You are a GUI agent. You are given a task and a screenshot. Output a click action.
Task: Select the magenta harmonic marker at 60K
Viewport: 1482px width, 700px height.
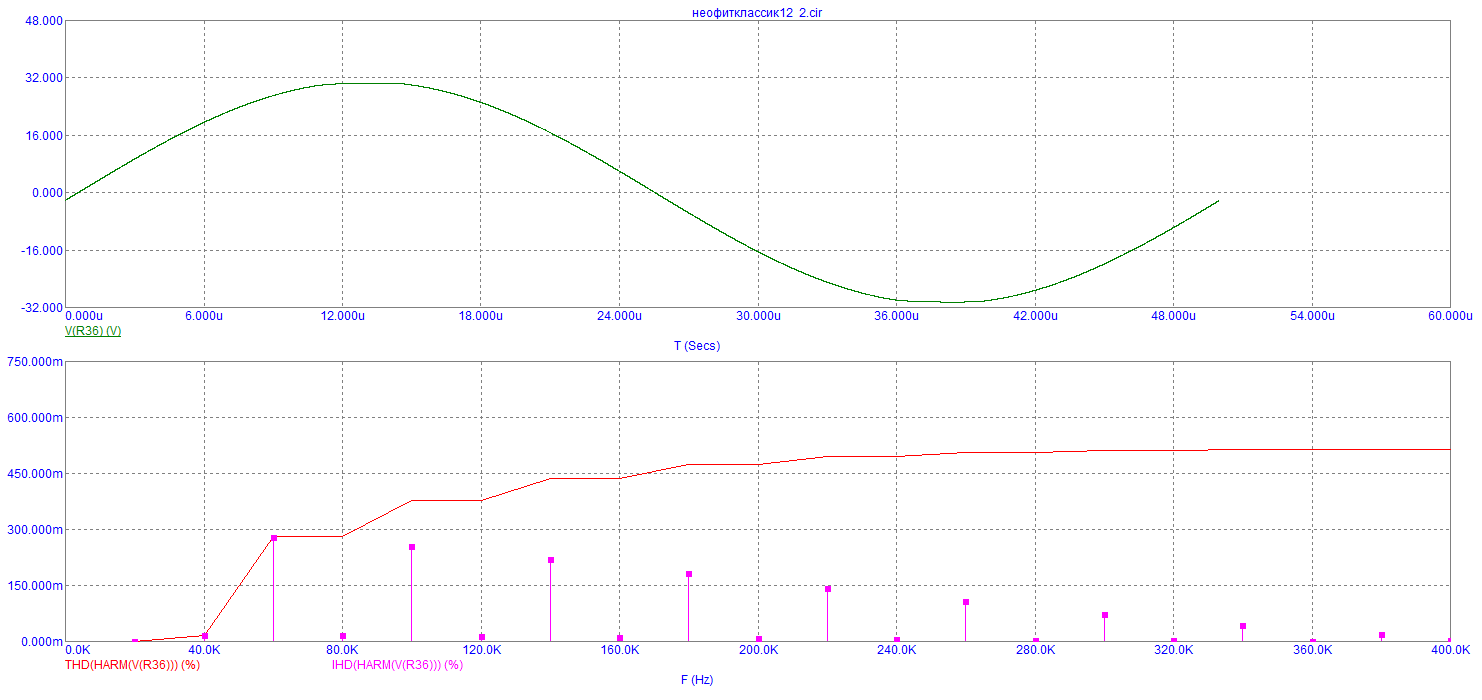(274, 538)
